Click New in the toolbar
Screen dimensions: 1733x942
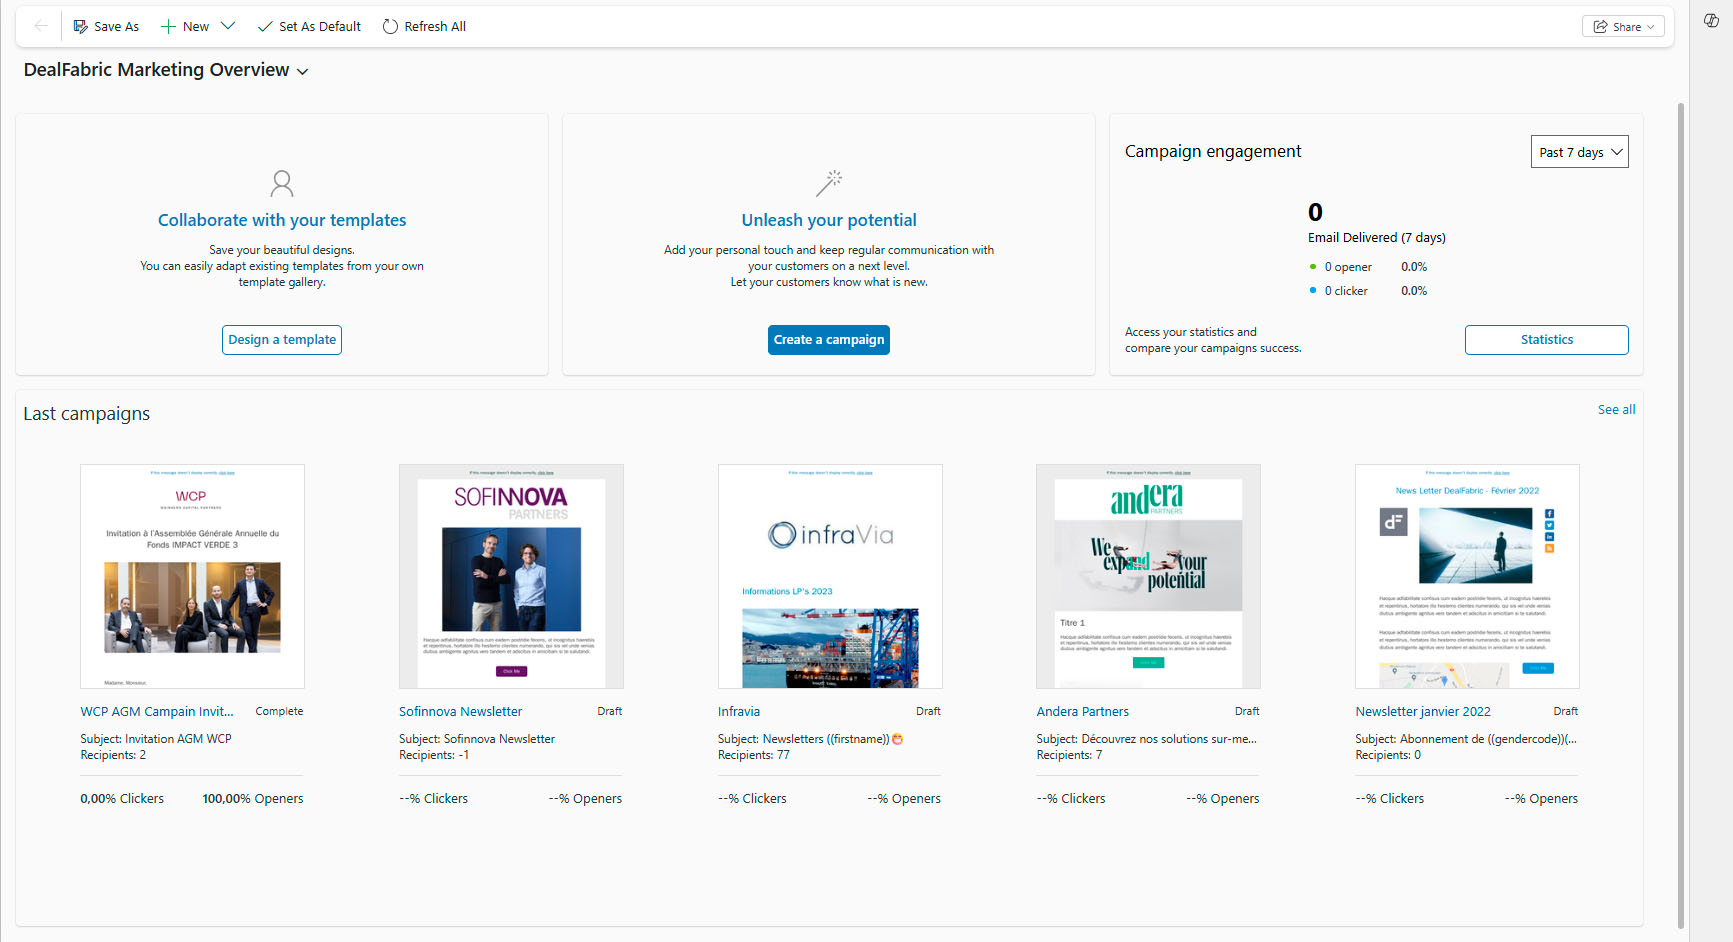[185, 26]
